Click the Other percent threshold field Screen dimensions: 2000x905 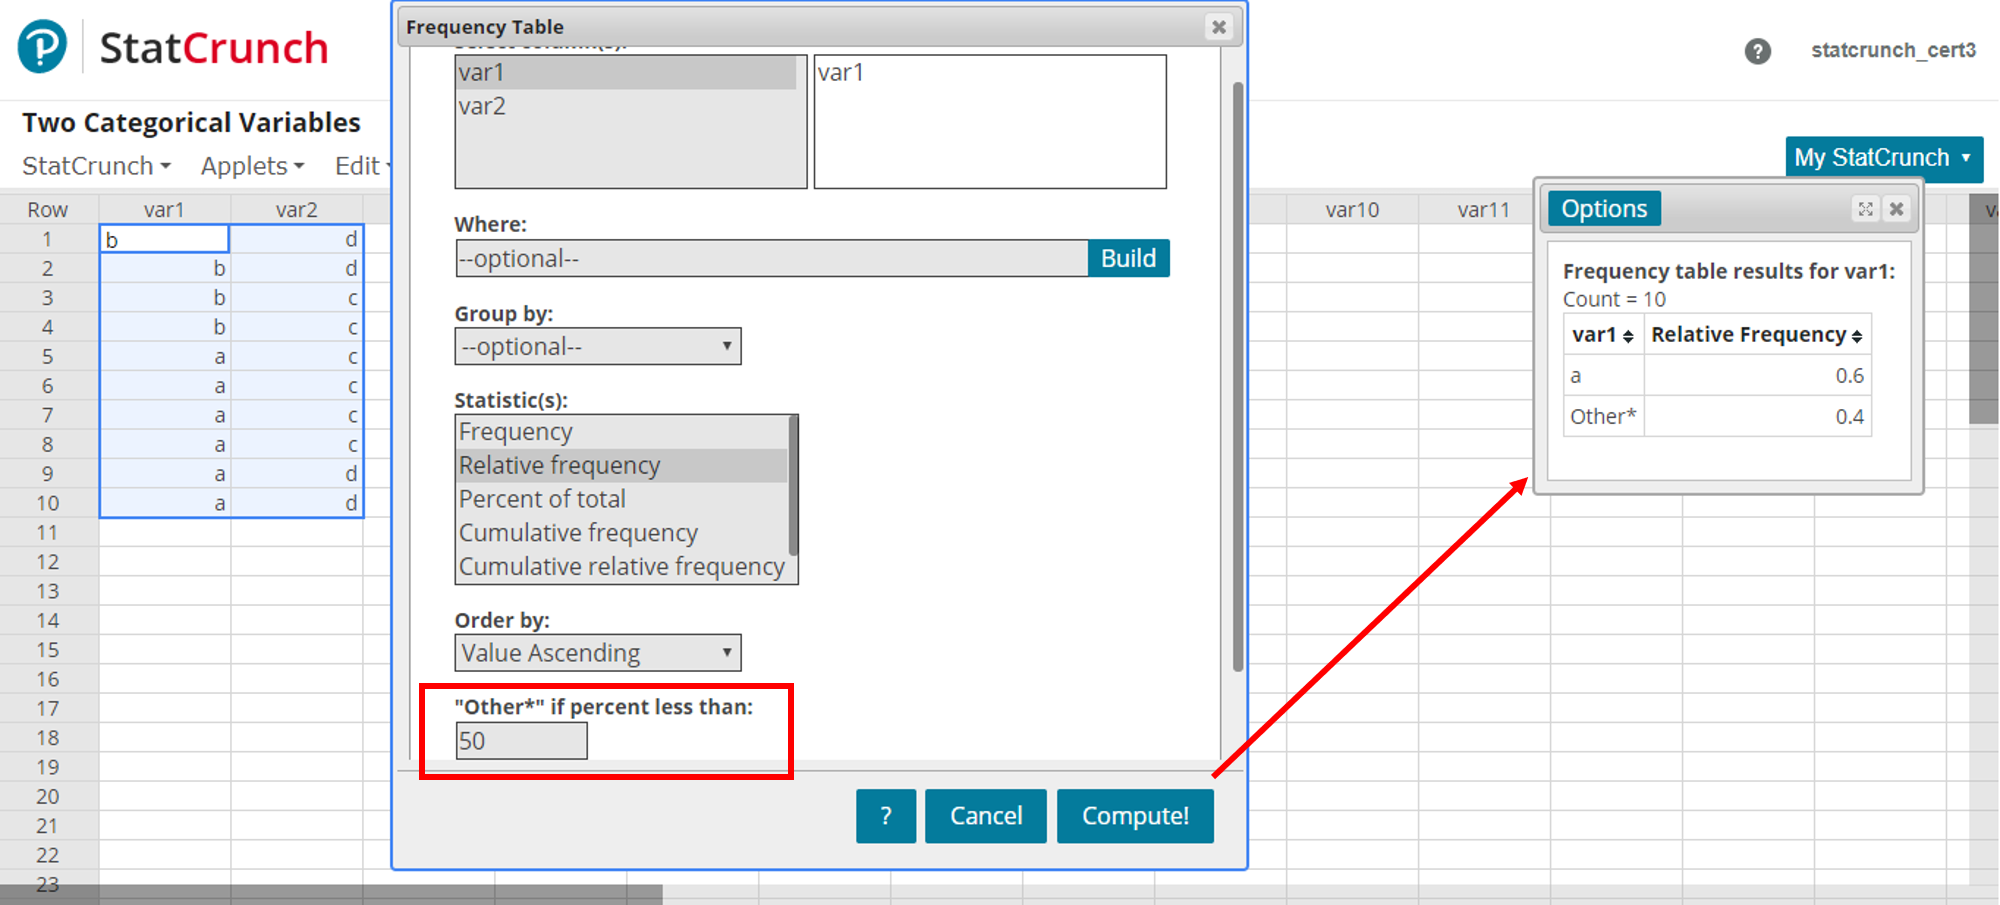pos(521,741)
